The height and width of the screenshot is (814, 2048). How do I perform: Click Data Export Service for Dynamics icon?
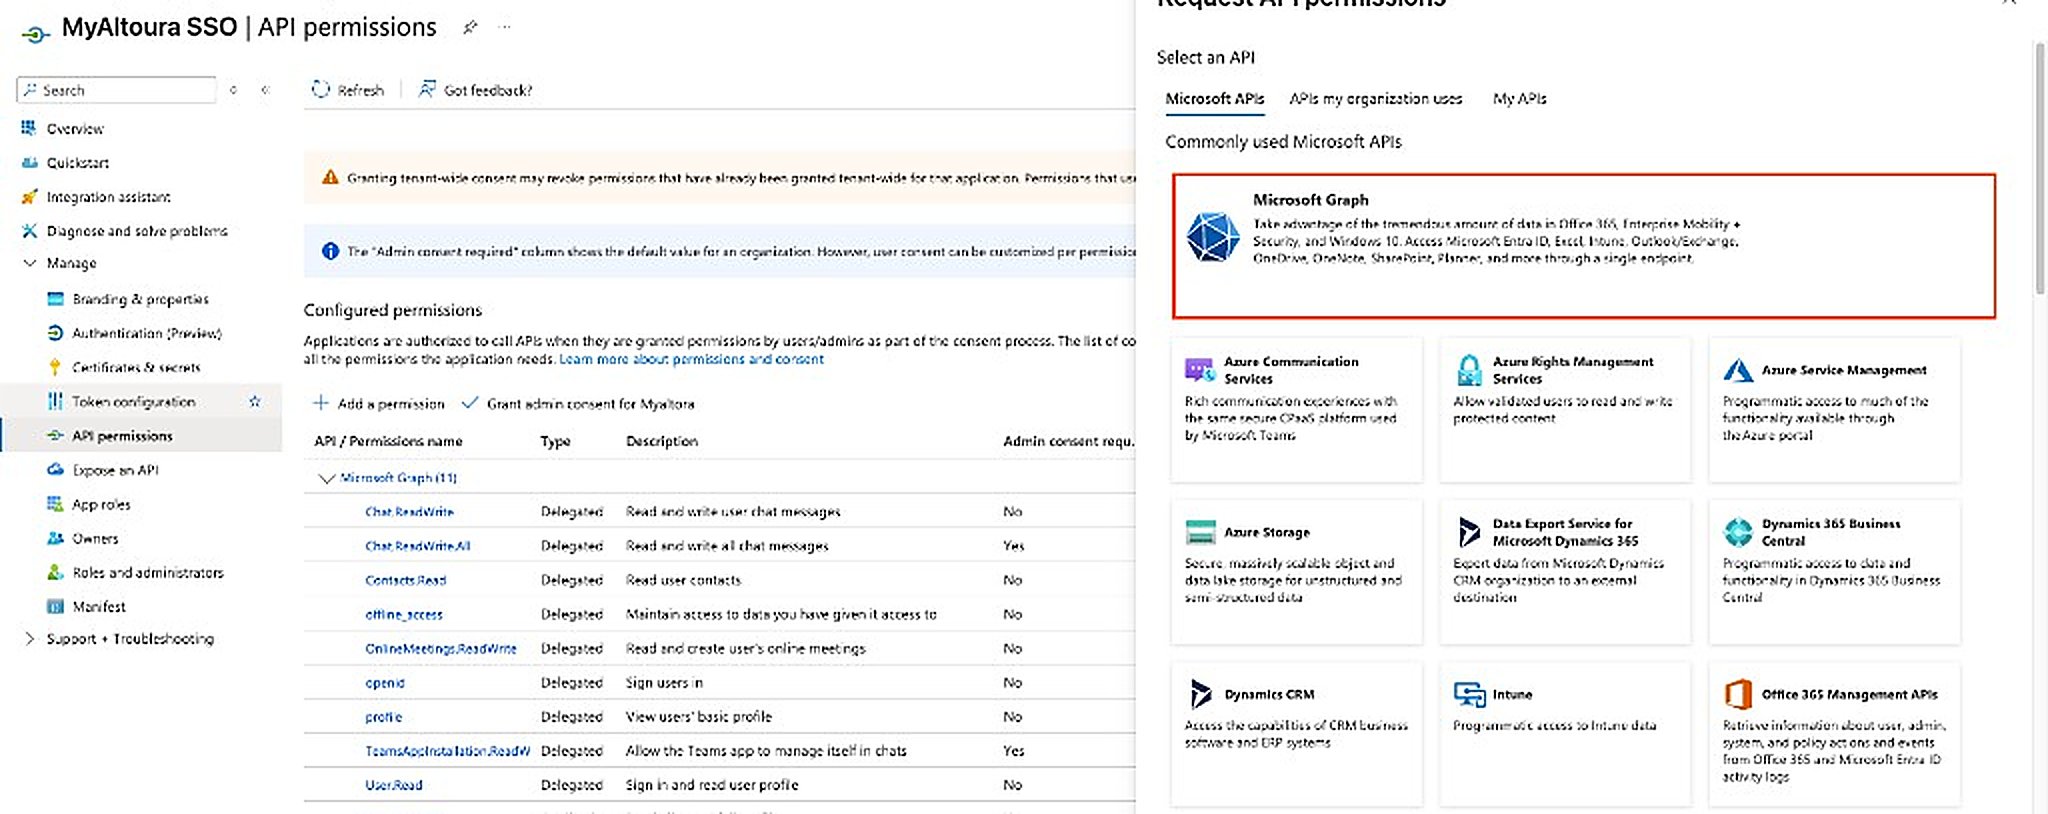click(x=1469, y=532)
